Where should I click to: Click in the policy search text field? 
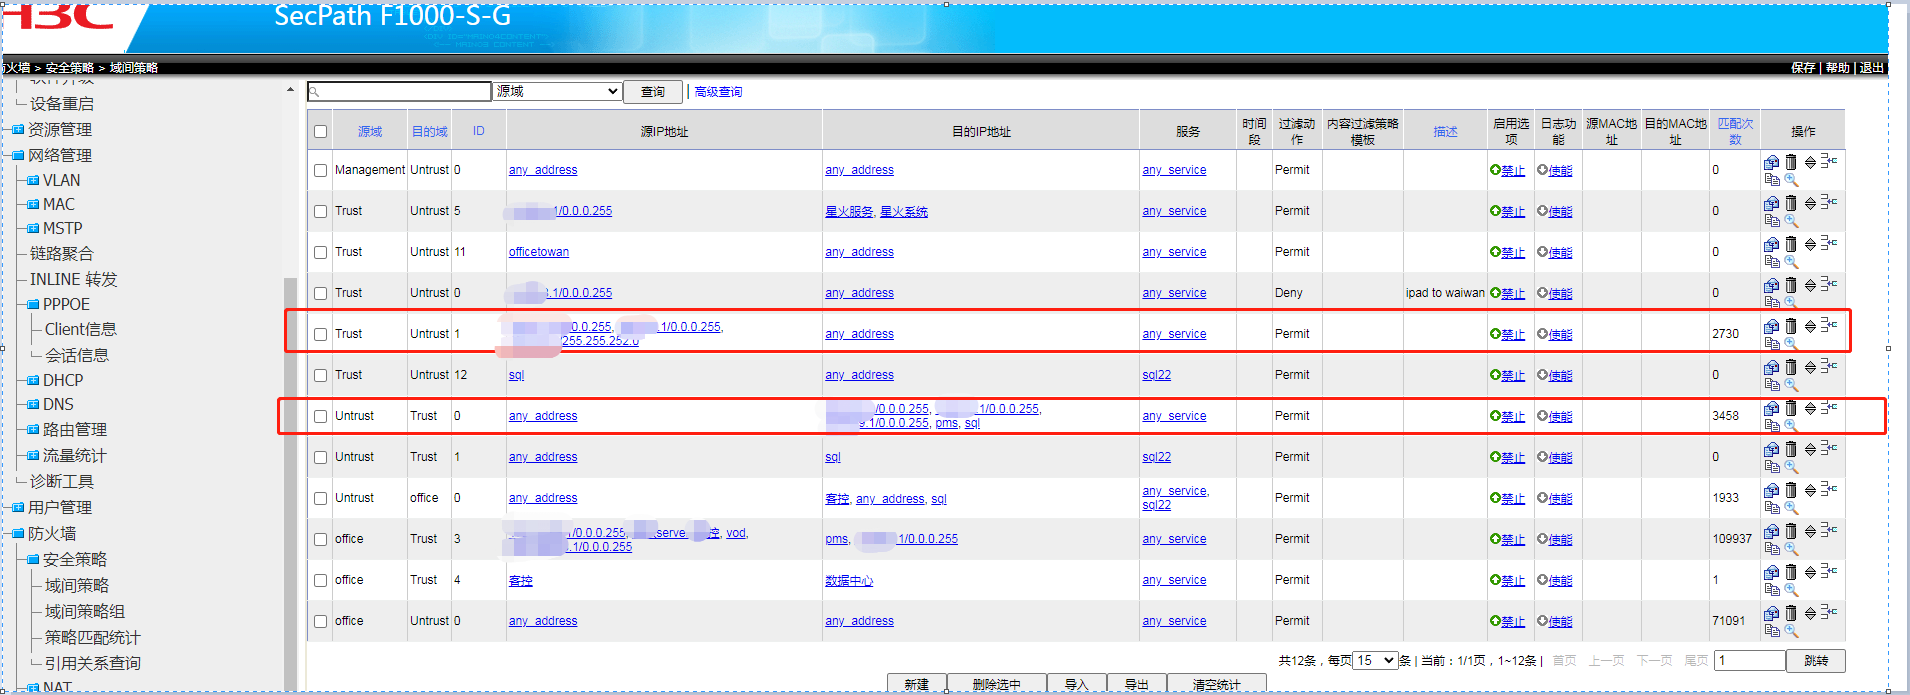pyautogui.click(x=399, y=91)
